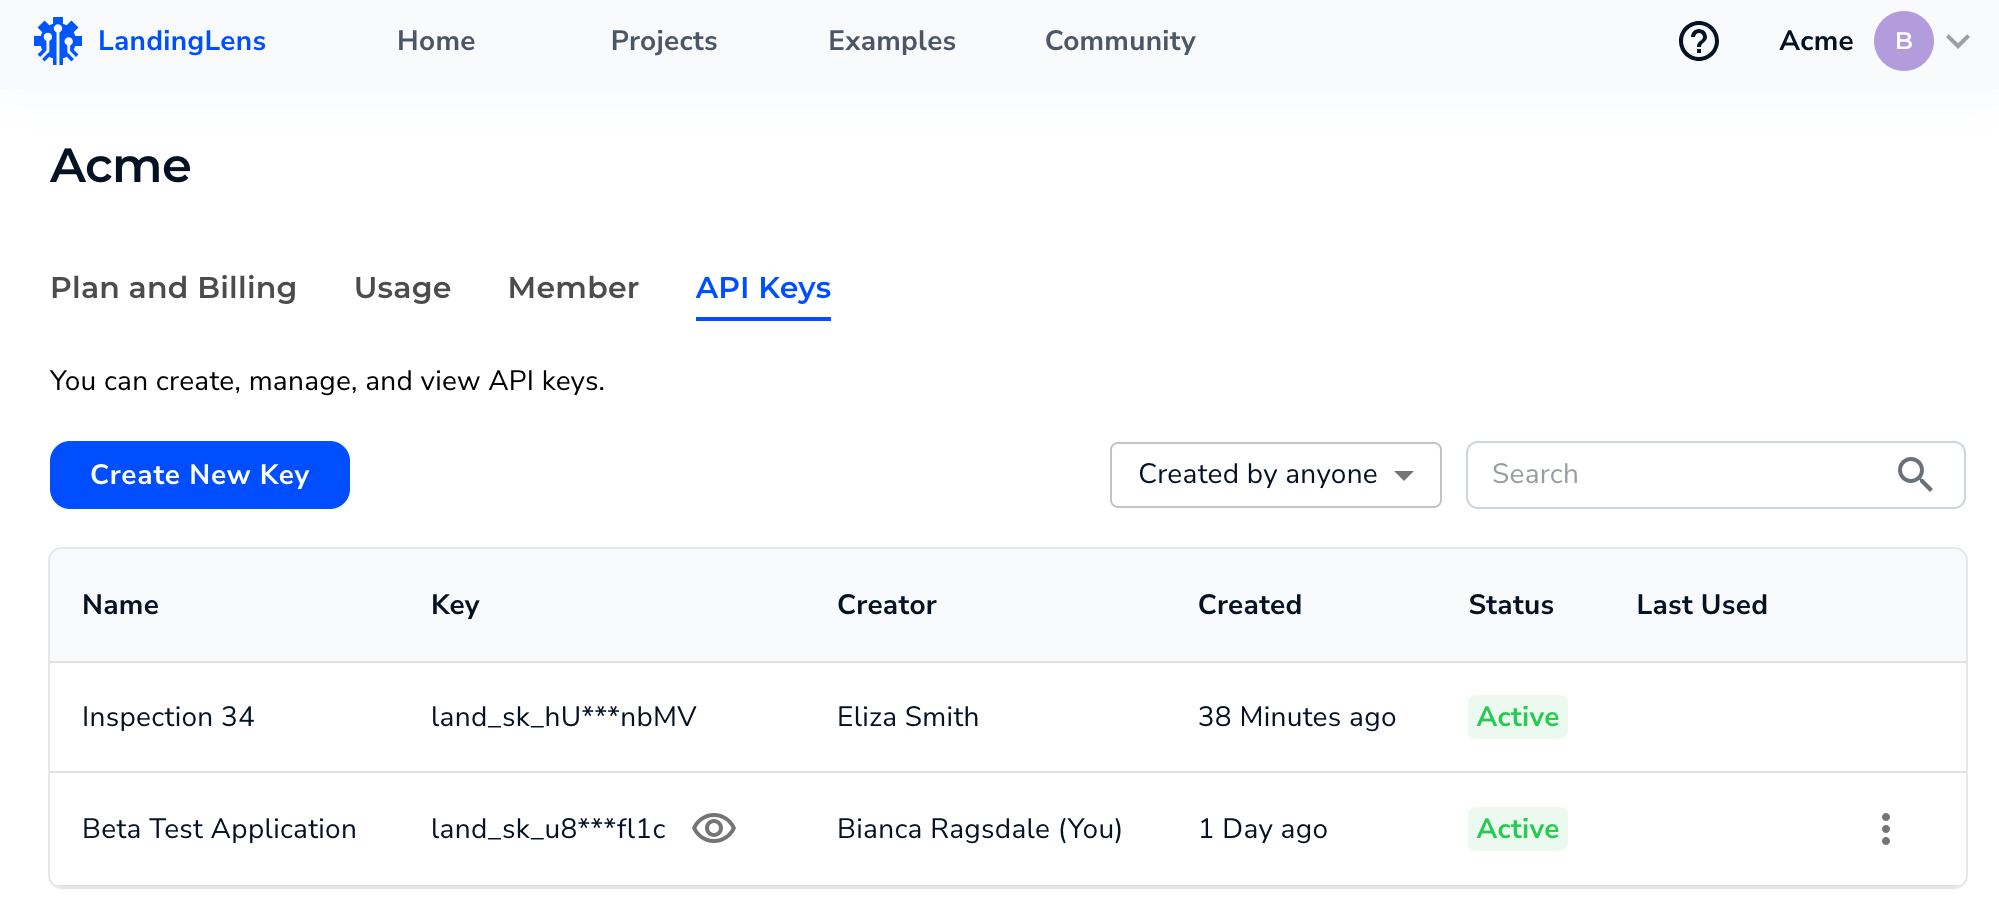Focus the Search input field

1680,474
